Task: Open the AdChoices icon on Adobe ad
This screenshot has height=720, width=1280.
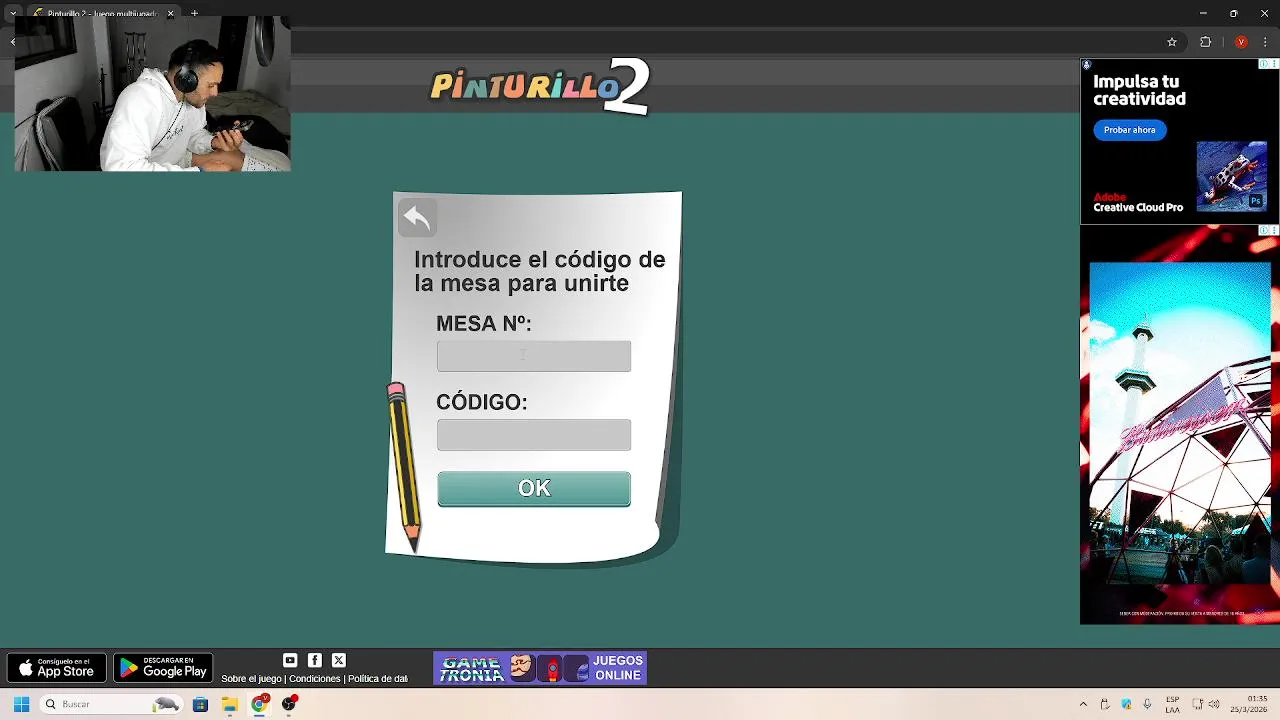Action: pyautogui.click(x=1264, y=63)
